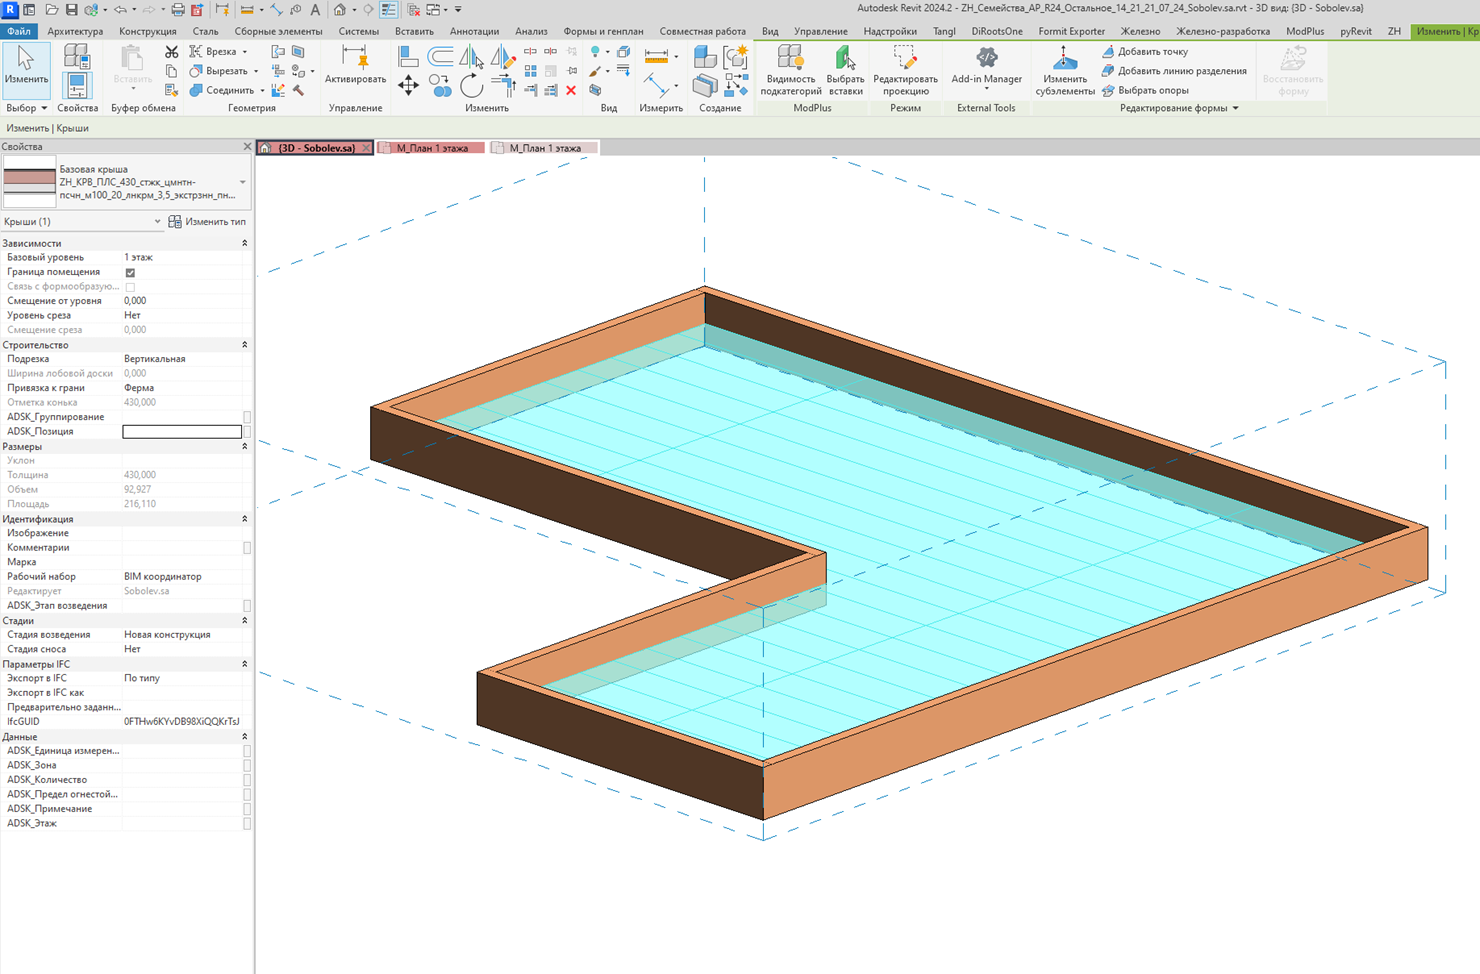Screen dimensions: 1480x974
Task: Select the Move tool in the Изменить panel
Action: (x=408, y=85)
